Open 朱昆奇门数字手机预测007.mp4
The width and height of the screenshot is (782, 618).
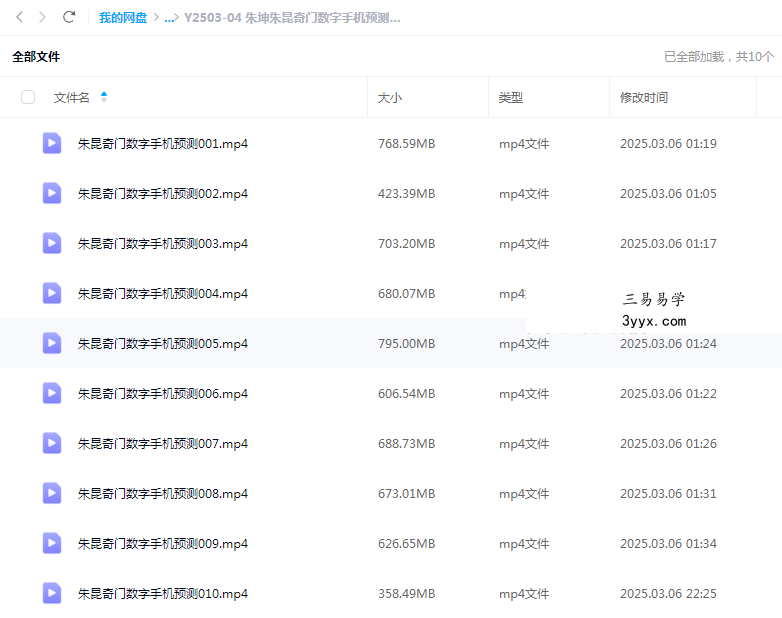[x=163, y=443]
